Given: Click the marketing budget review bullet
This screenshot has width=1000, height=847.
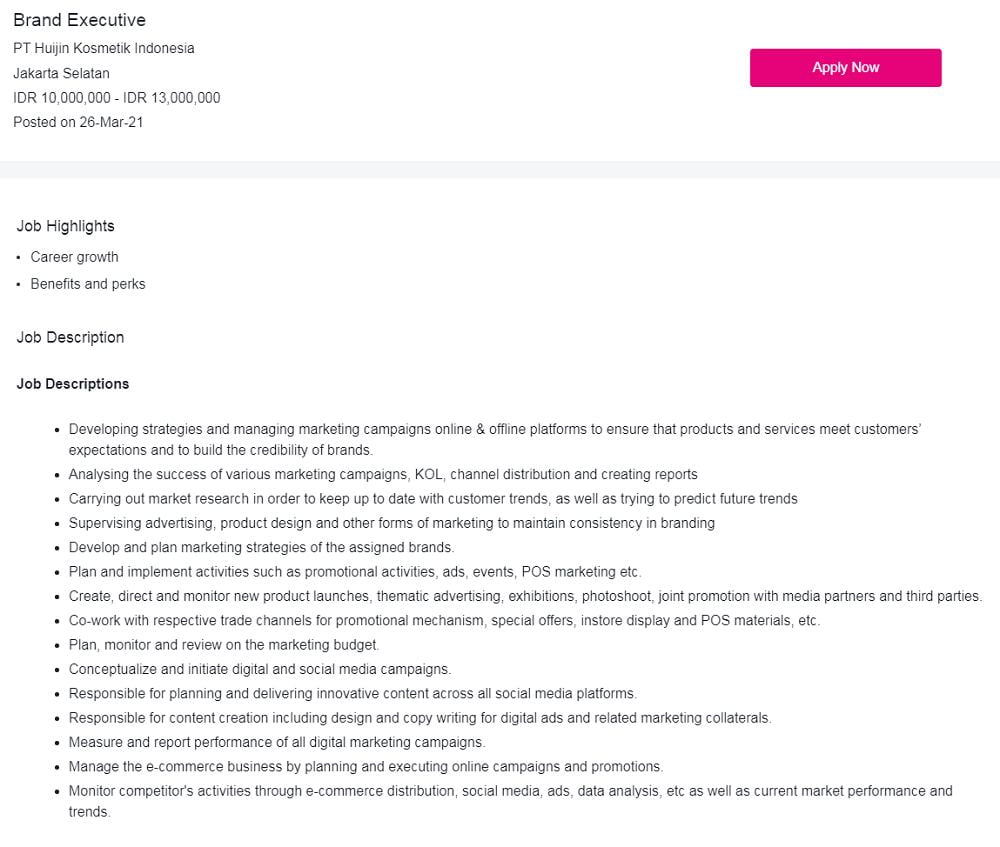Looking at the screenshot, I should [x=224, y=645].
